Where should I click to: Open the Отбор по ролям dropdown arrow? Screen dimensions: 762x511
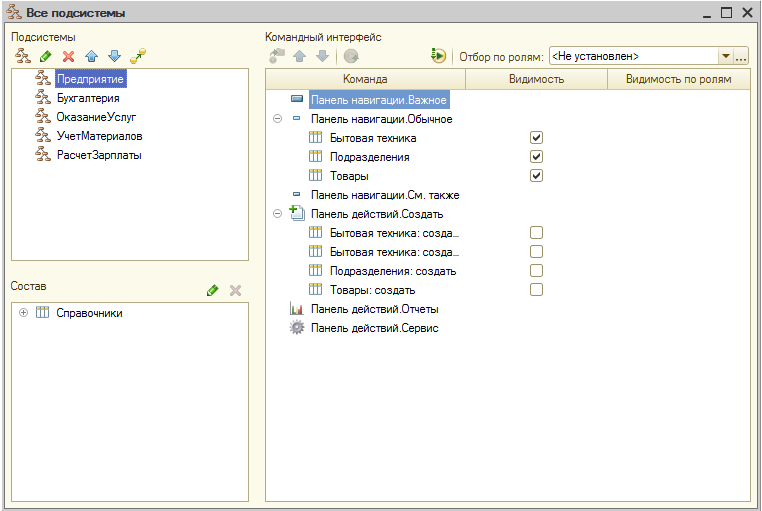(x=725, y=57)
